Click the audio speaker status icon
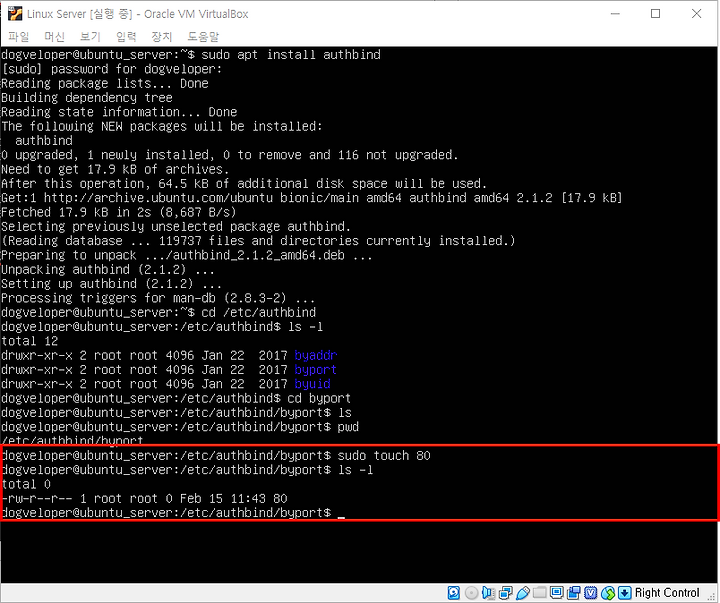Image resolution: width=720 pixels, height=603 pixels. point(488,593)
